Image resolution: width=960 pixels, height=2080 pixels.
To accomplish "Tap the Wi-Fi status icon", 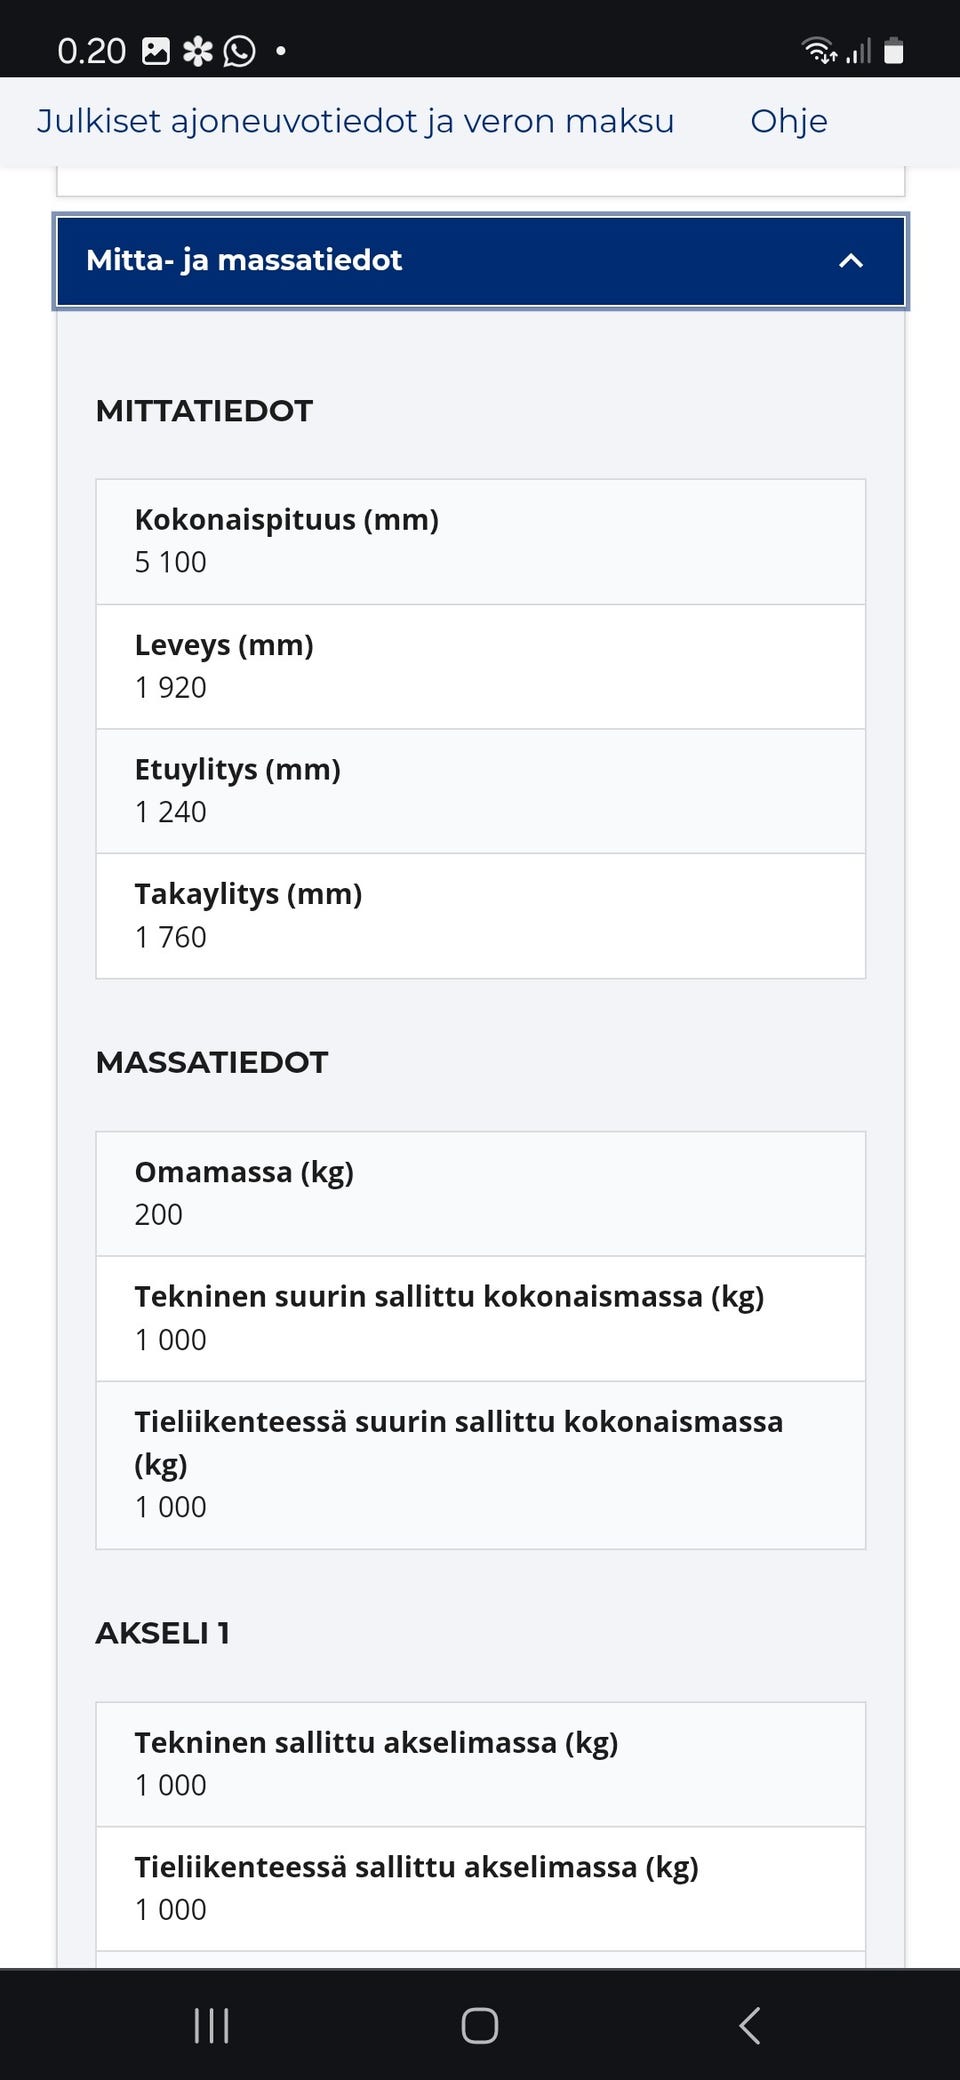I will click(x=817, y=49).
